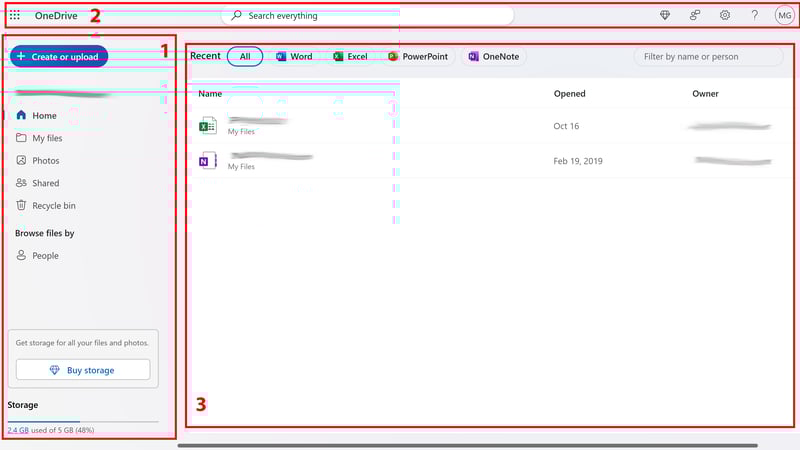Click the diamond icon in Buy storage
800x450 pixels.
coord(55,370)
